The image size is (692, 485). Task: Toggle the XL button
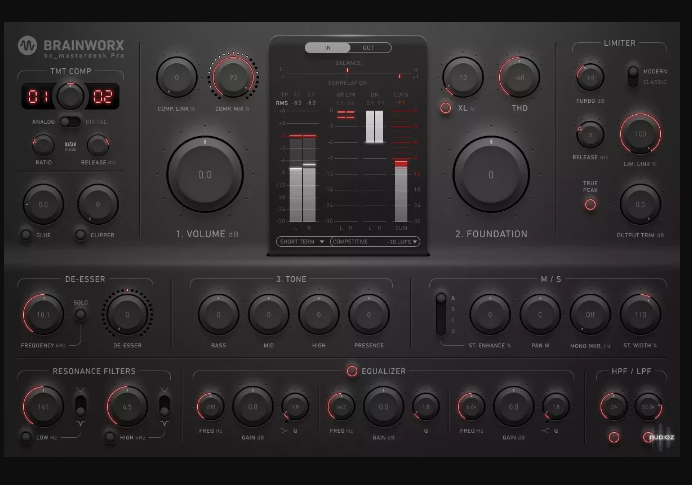click(446, 108)
